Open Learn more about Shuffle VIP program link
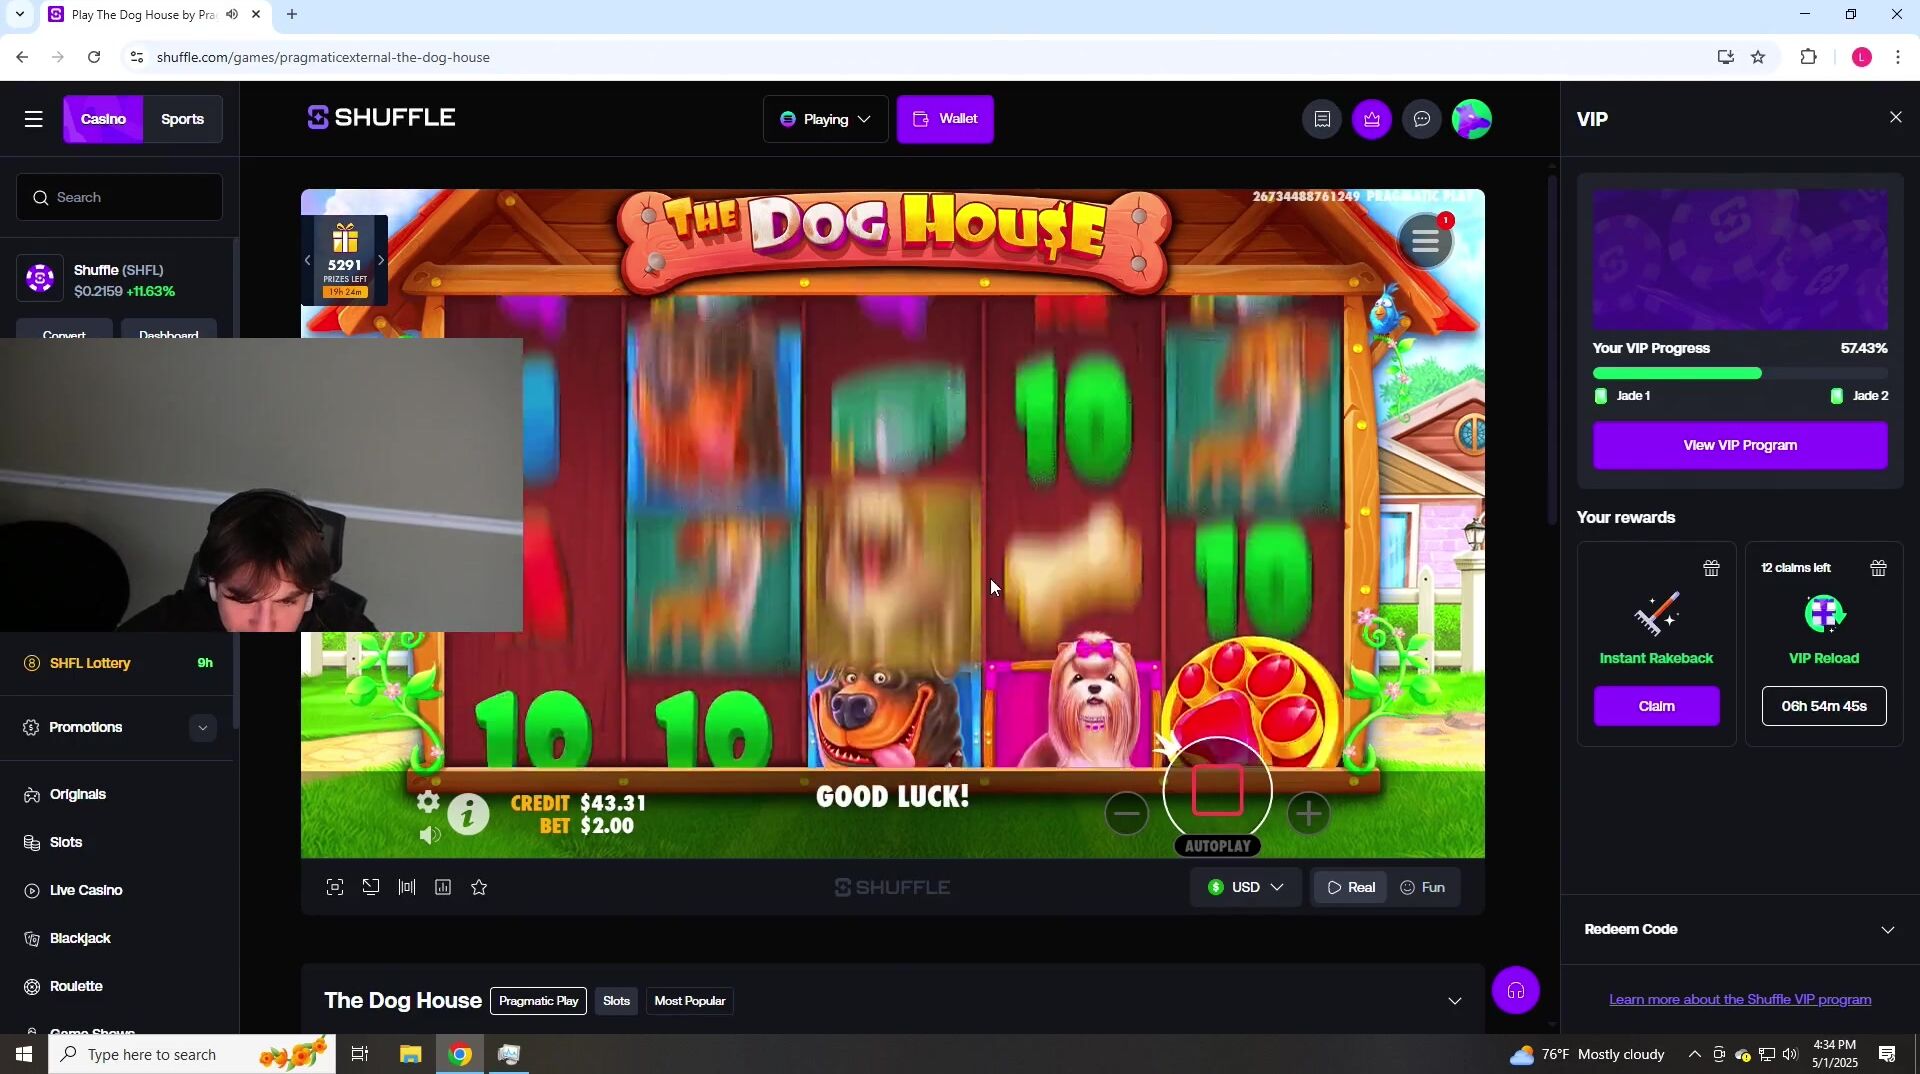Viewport: 1920px width, 1074px height. (x=1740, y=999)
